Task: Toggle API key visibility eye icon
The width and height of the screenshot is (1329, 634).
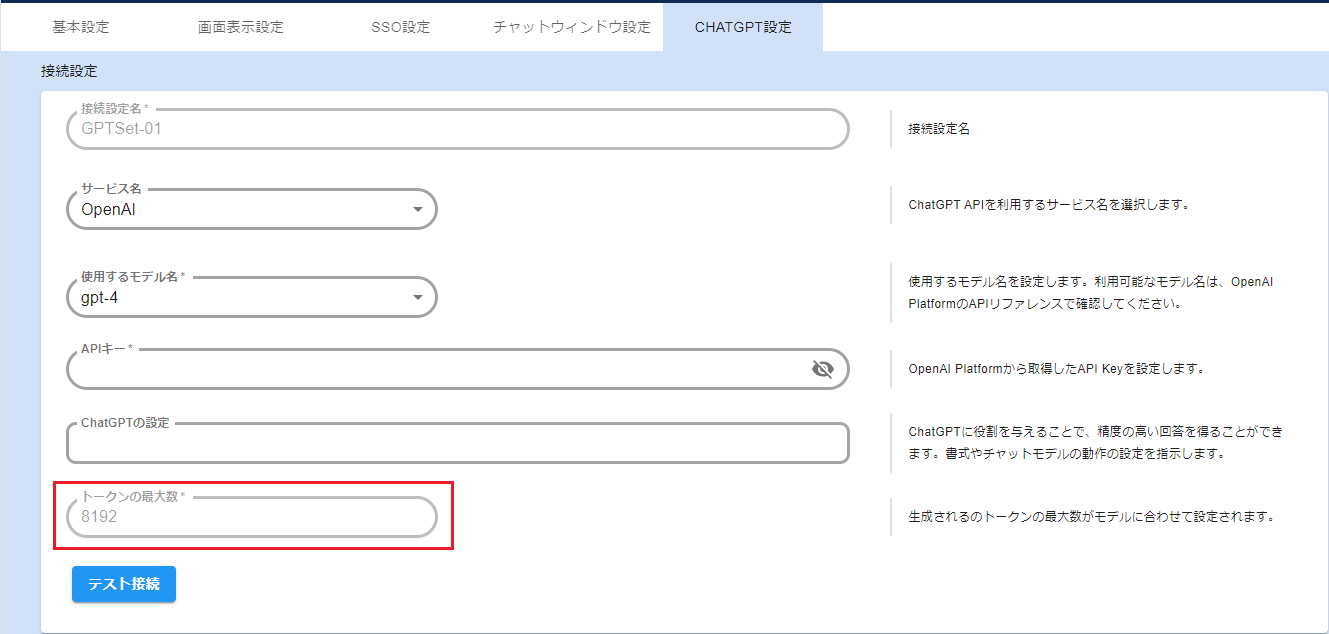Action: point(822,370)
